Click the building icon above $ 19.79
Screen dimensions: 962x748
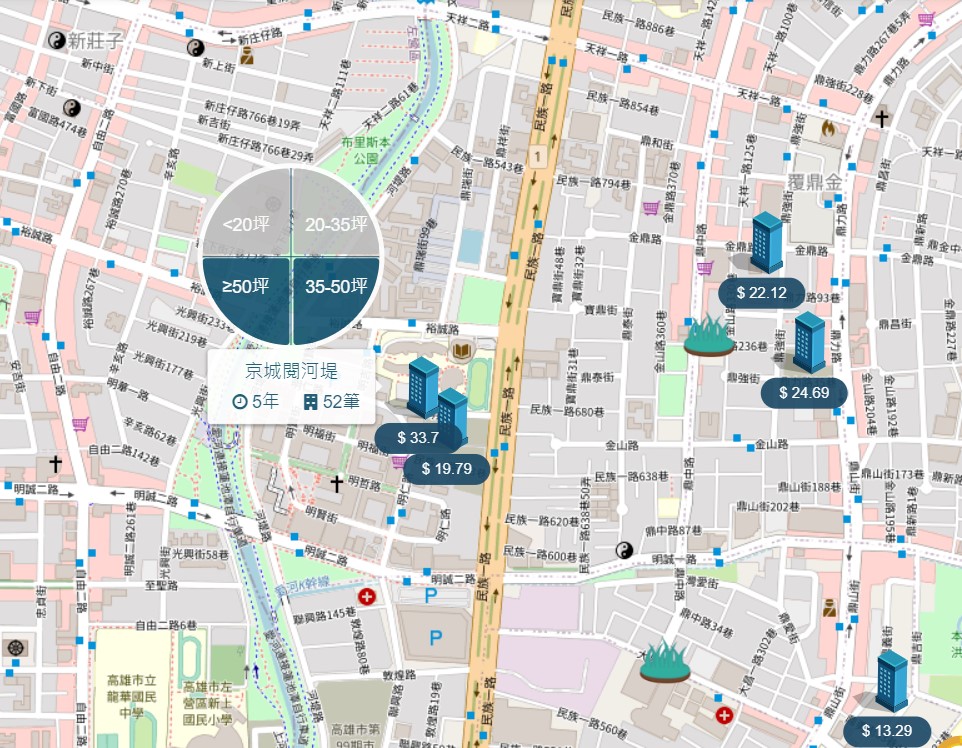coord(453,417)
